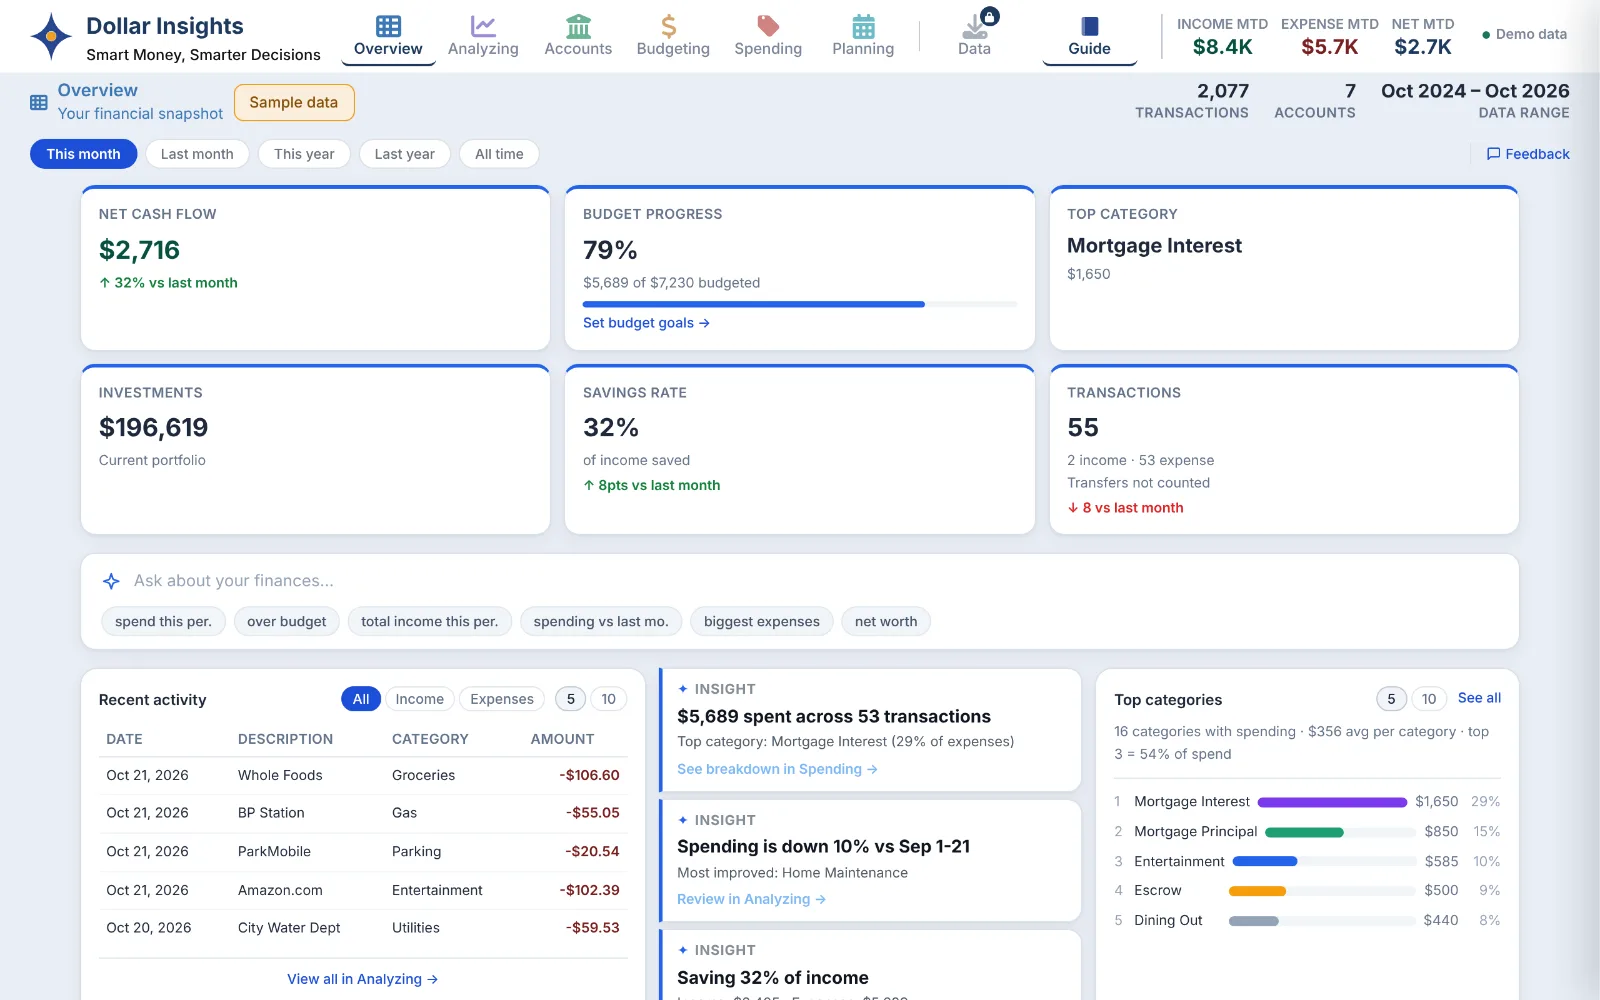Switch to the Accounts tab label
This screenshot has width=1600, height=1000.
578,49
